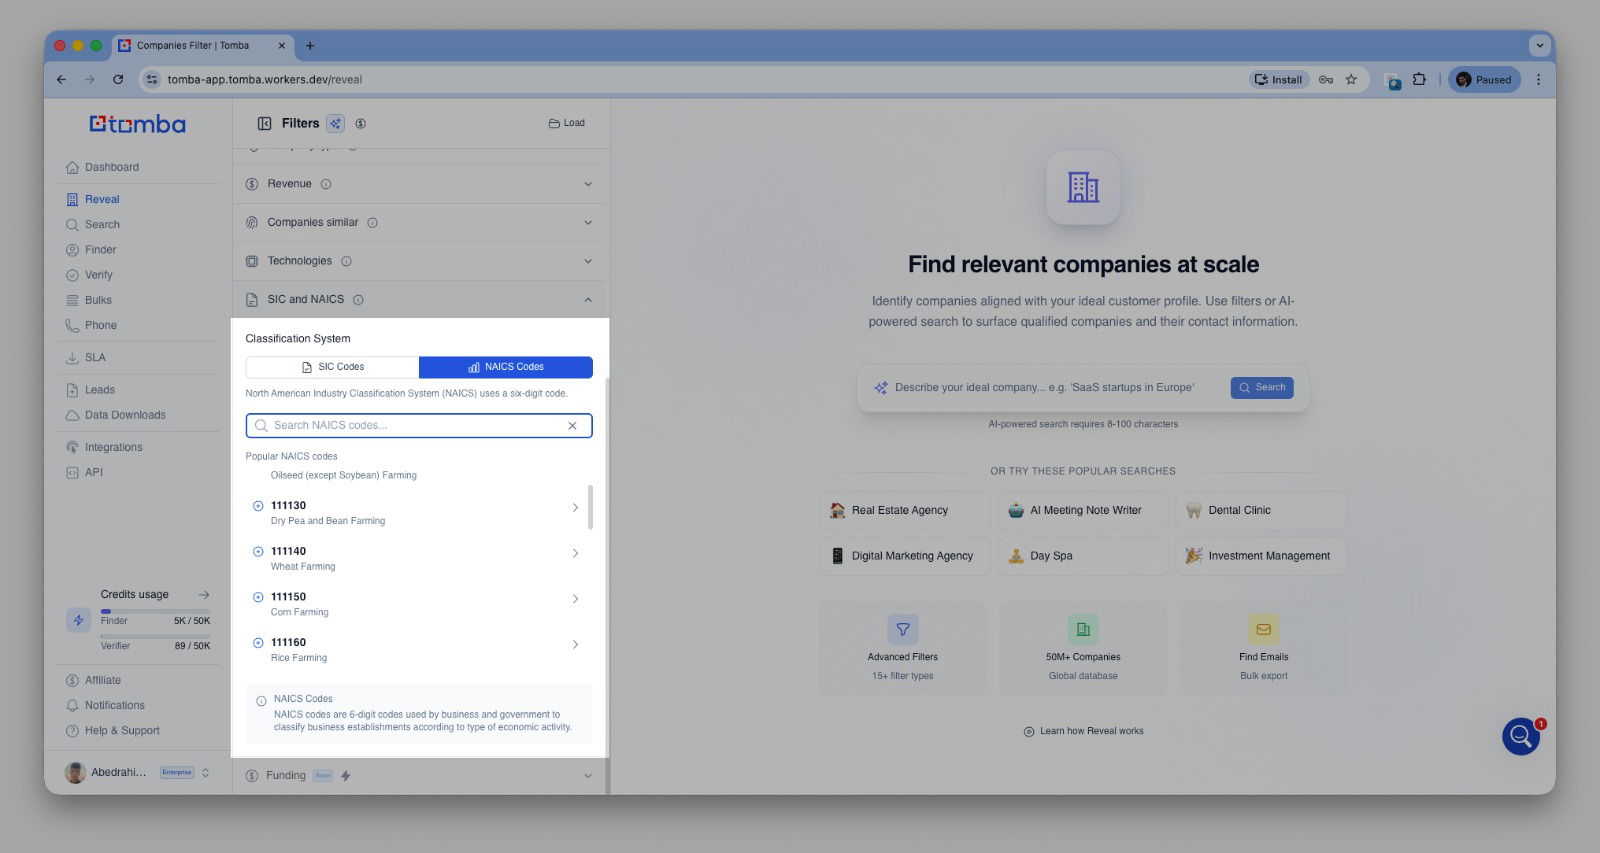Clear the NAICS search field with X
Image resolution: width=1600 pixels, height=853 pixels.
point(572,426)
